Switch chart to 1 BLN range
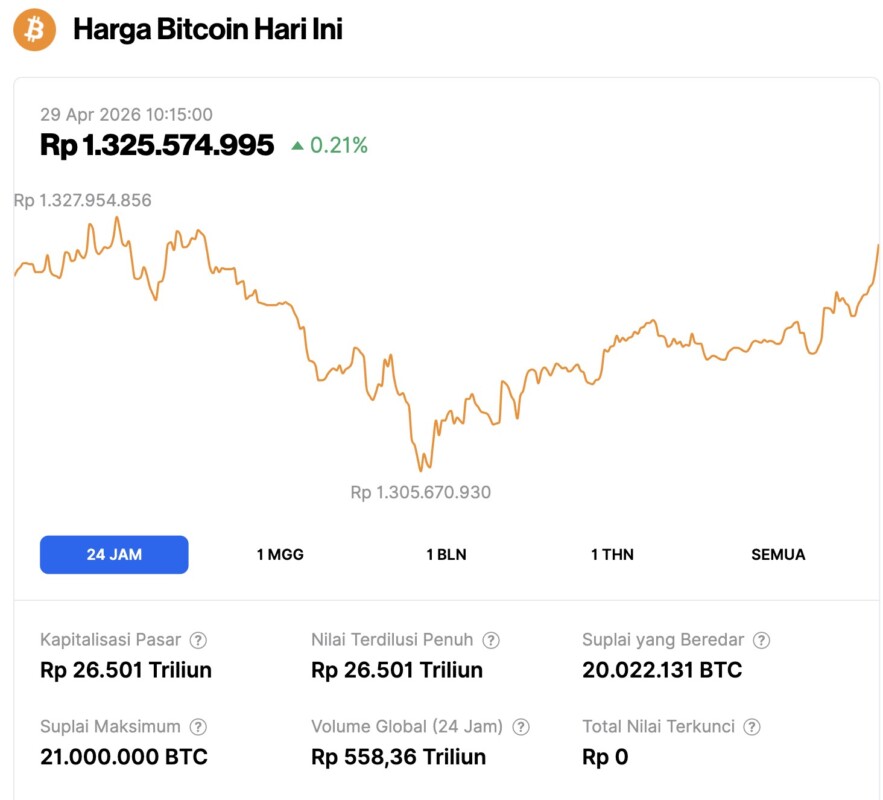Screen dimensions: 883x800 coord(446,554)
